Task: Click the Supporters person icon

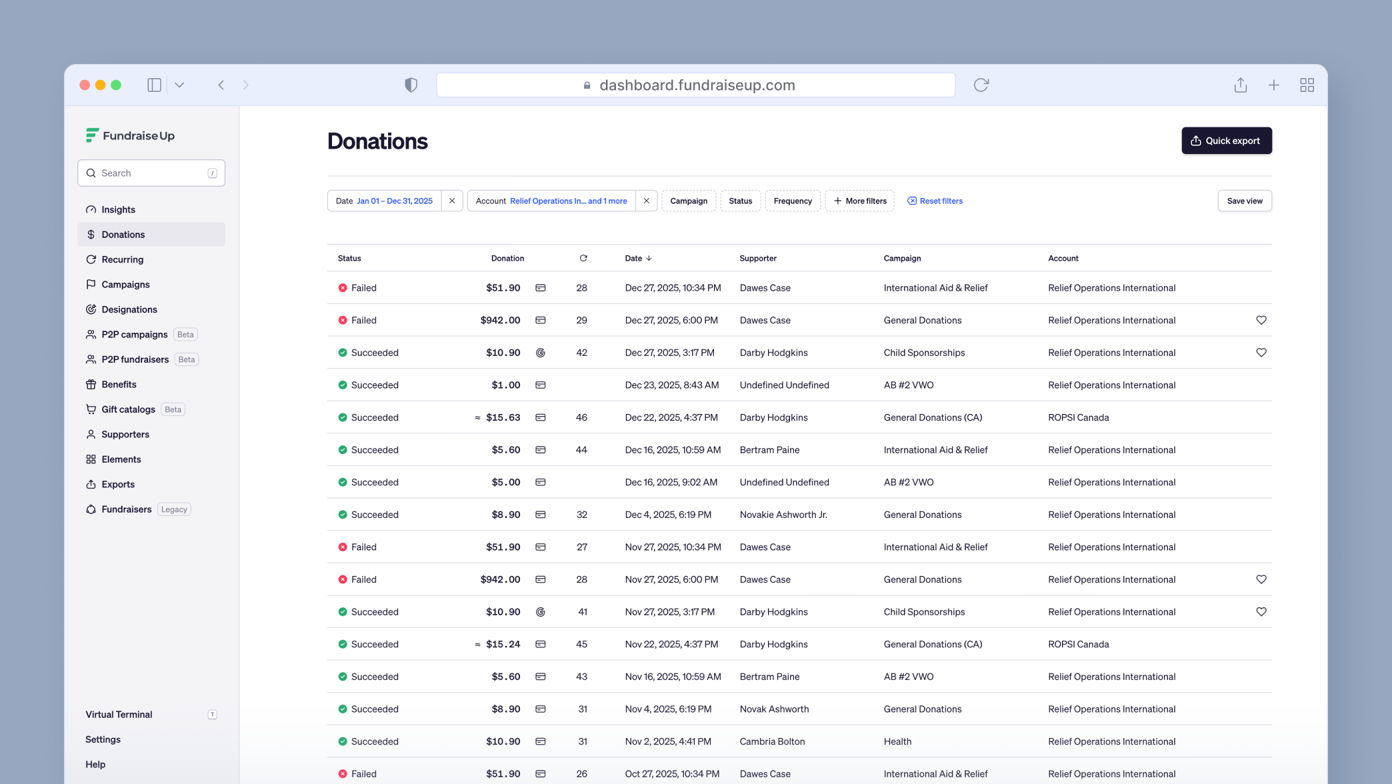Action: coord(91,435)
